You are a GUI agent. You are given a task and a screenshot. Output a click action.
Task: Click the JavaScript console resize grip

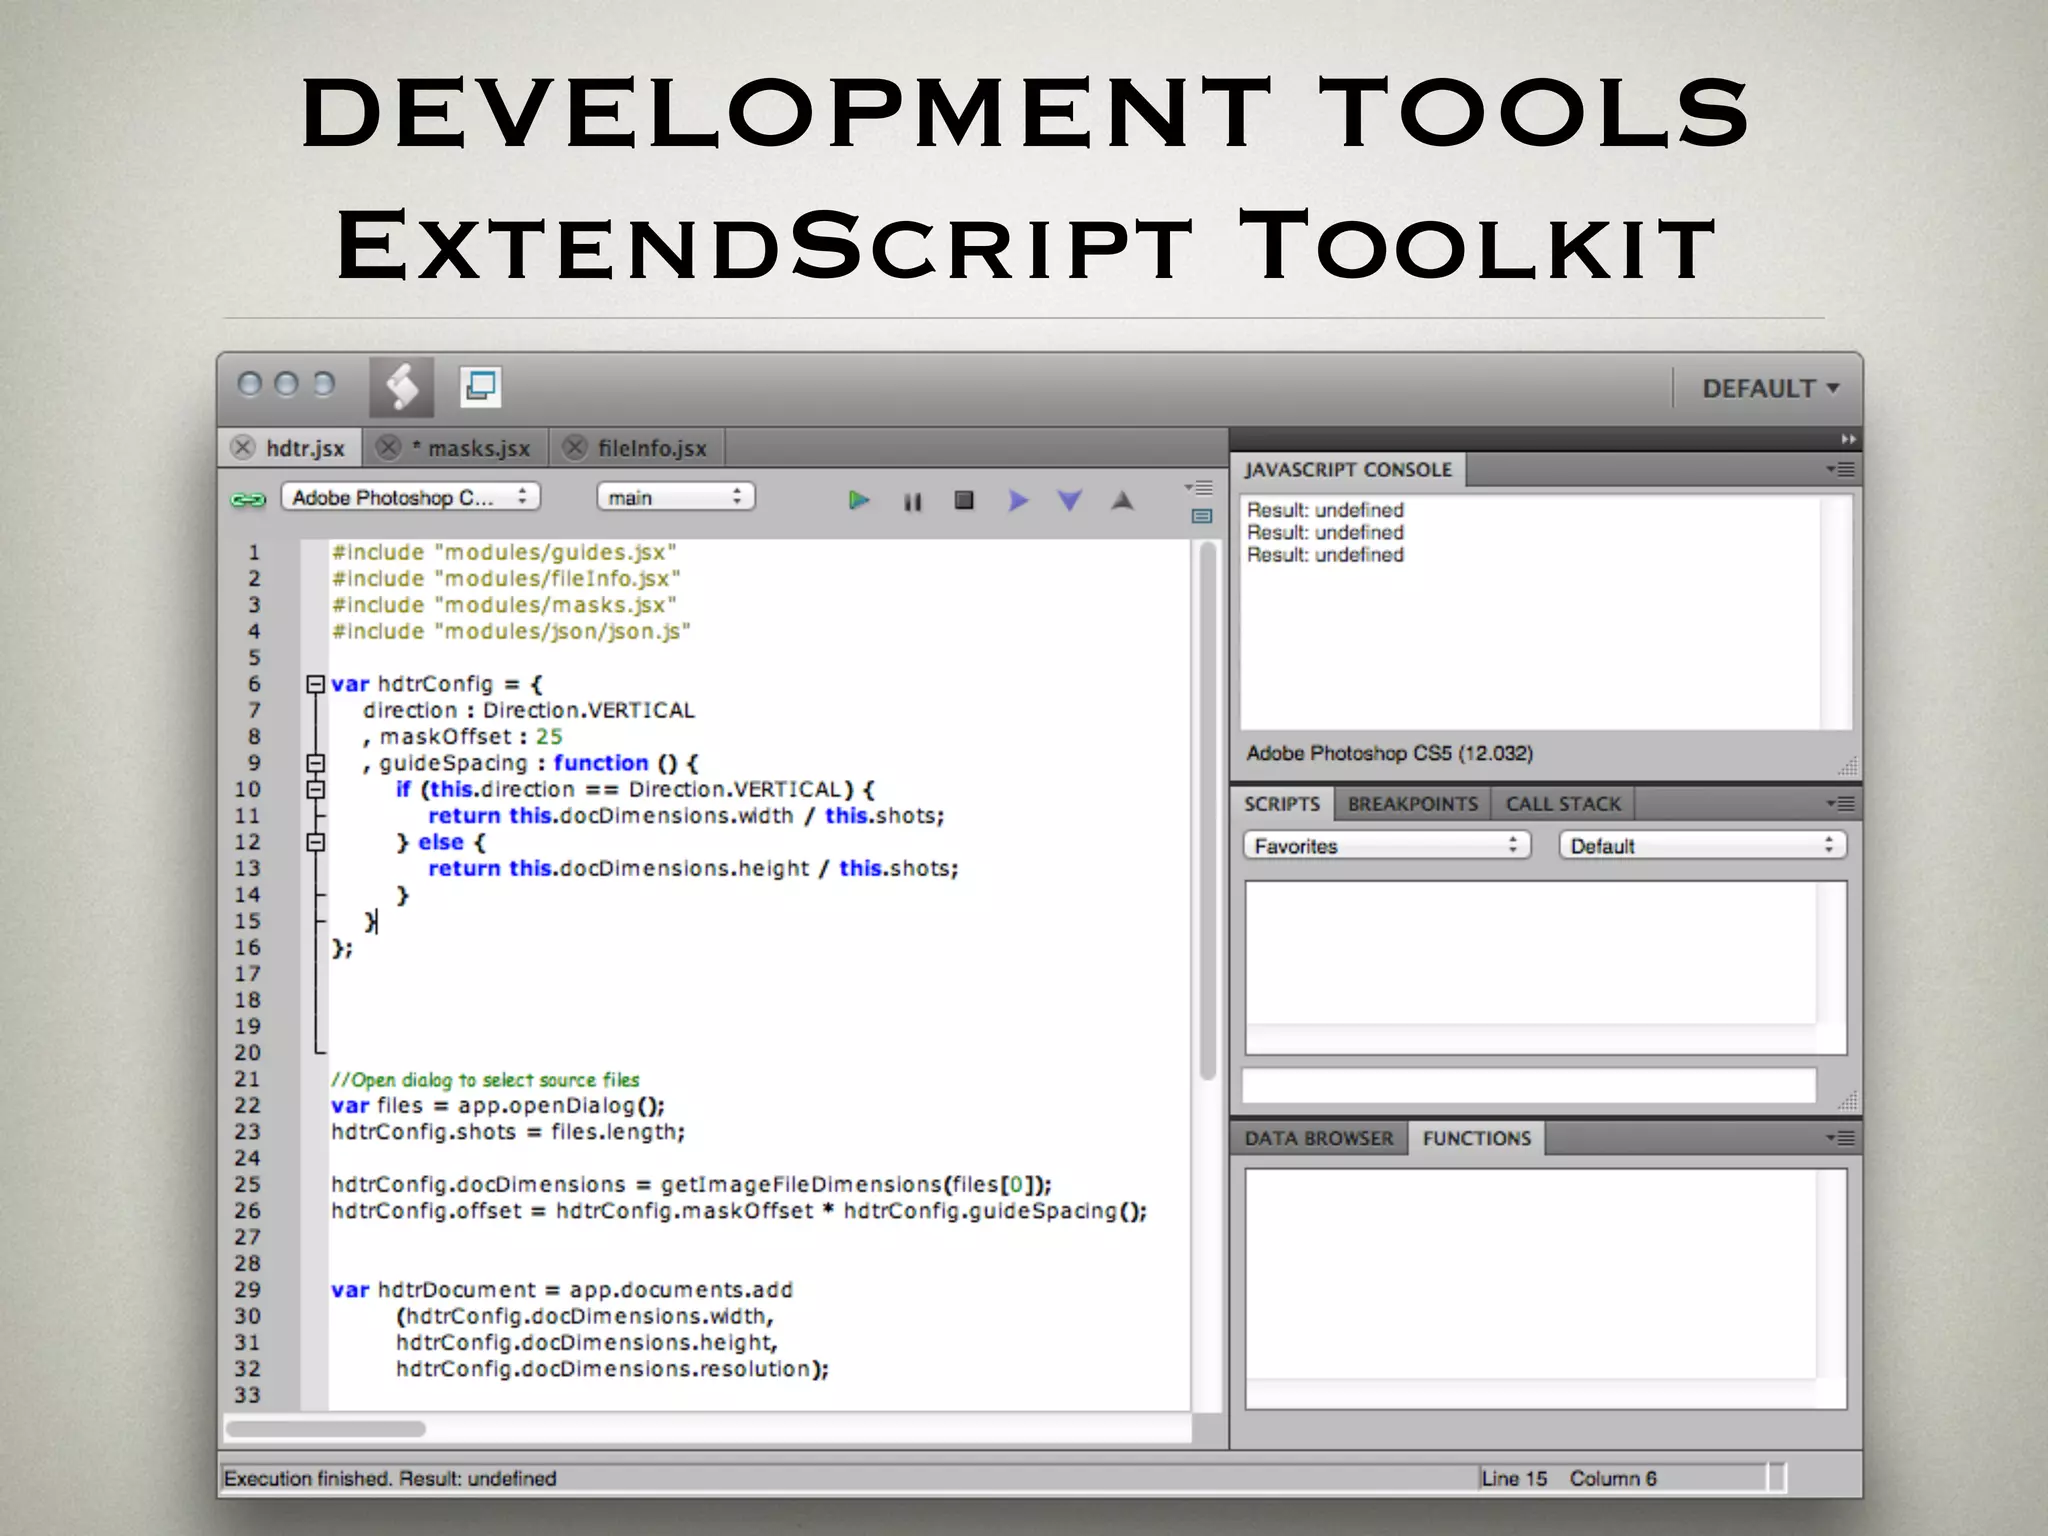click(x=1847, y=767)
